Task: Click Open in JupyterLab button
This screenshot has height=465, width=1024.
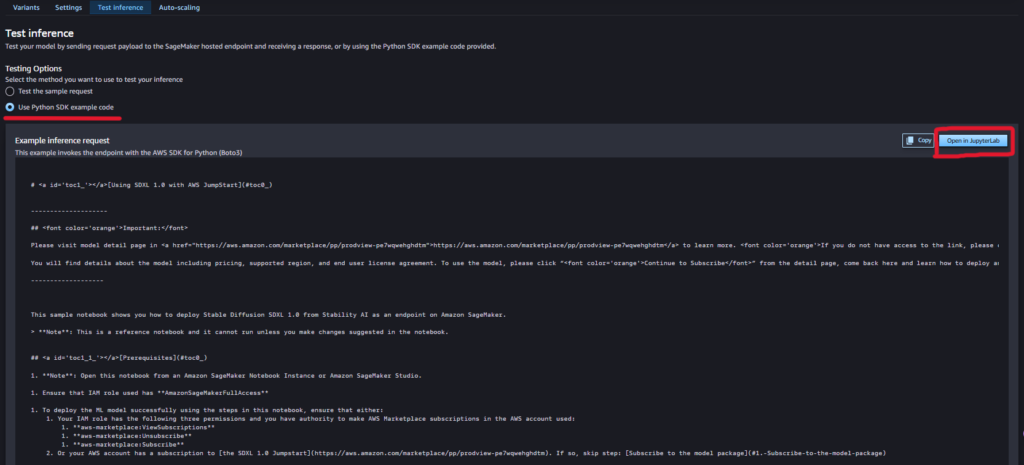Action: pyautogui.click(x=973, y=140)
